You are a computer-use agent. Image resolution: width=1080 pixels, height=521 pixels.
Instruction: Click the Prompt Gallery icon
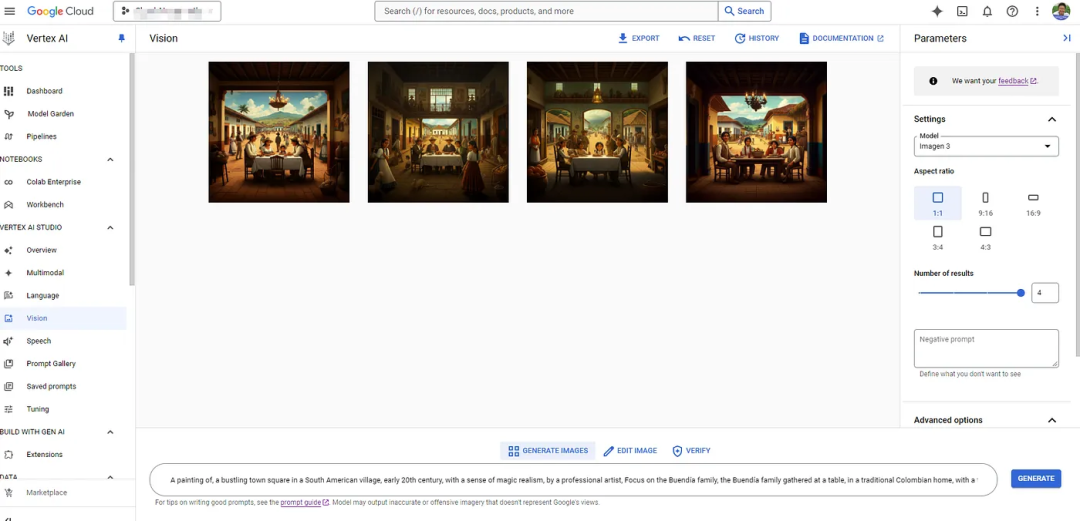coord(8,364)
